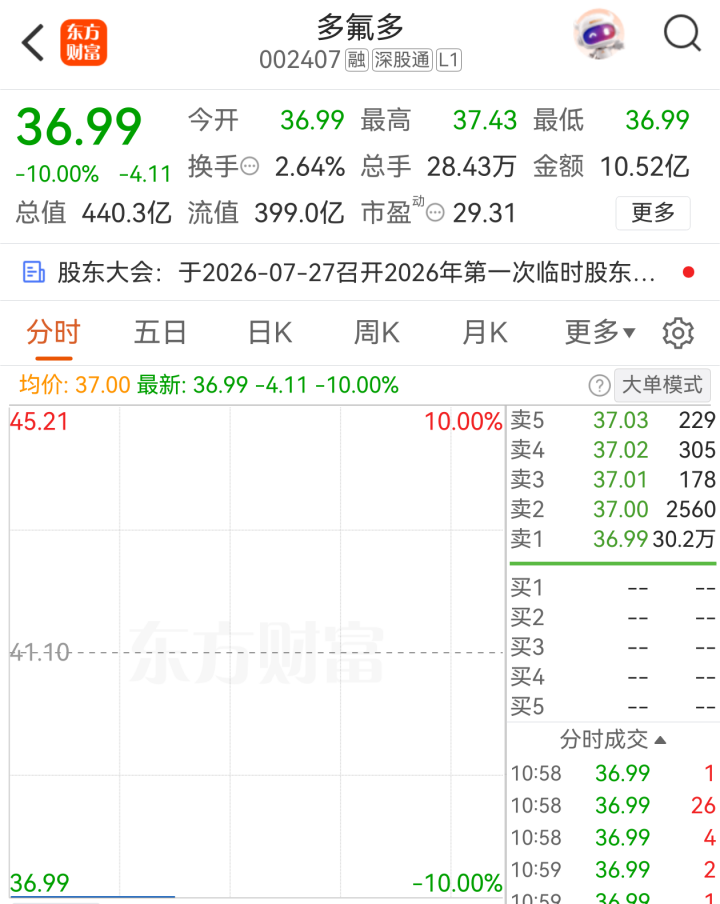Tap the 10:58 trade with volume 26

pos(613,805)
